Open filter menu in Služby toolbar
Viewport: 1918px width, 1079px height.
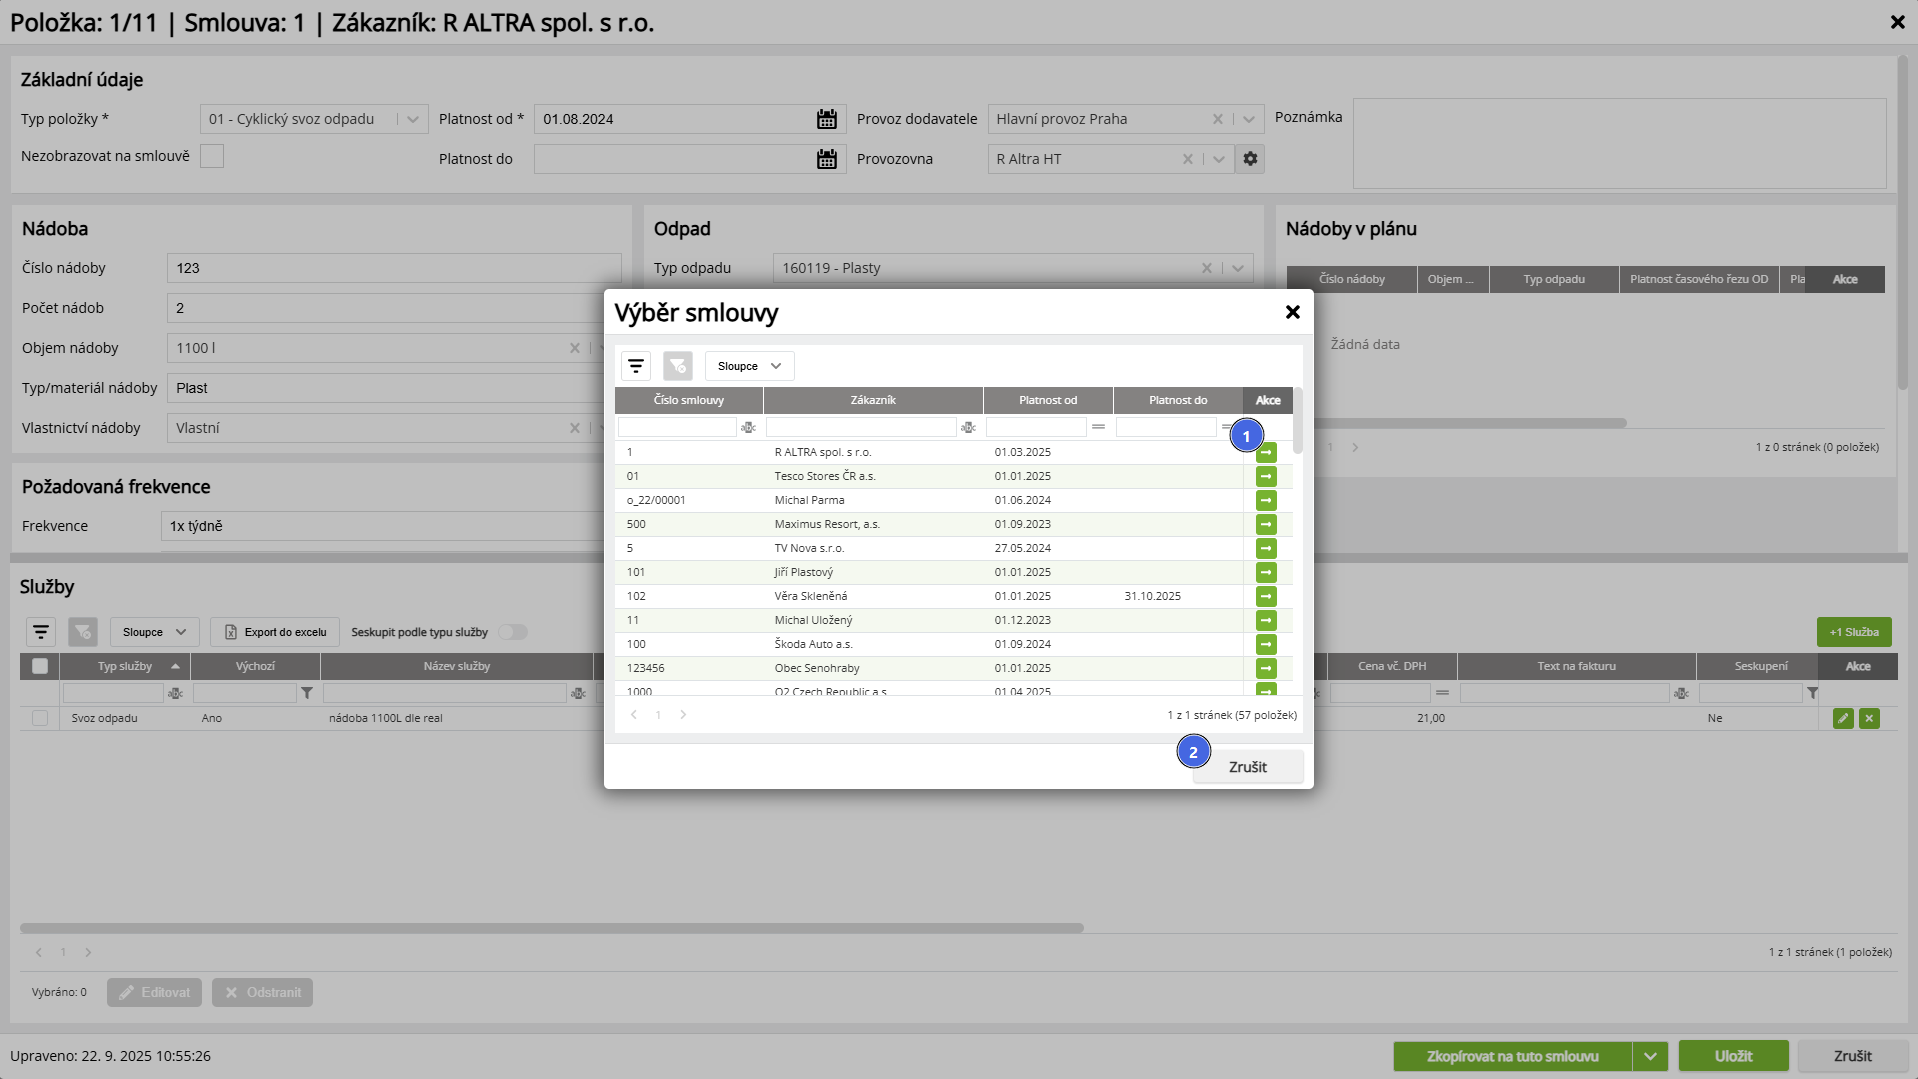[41, 632]
